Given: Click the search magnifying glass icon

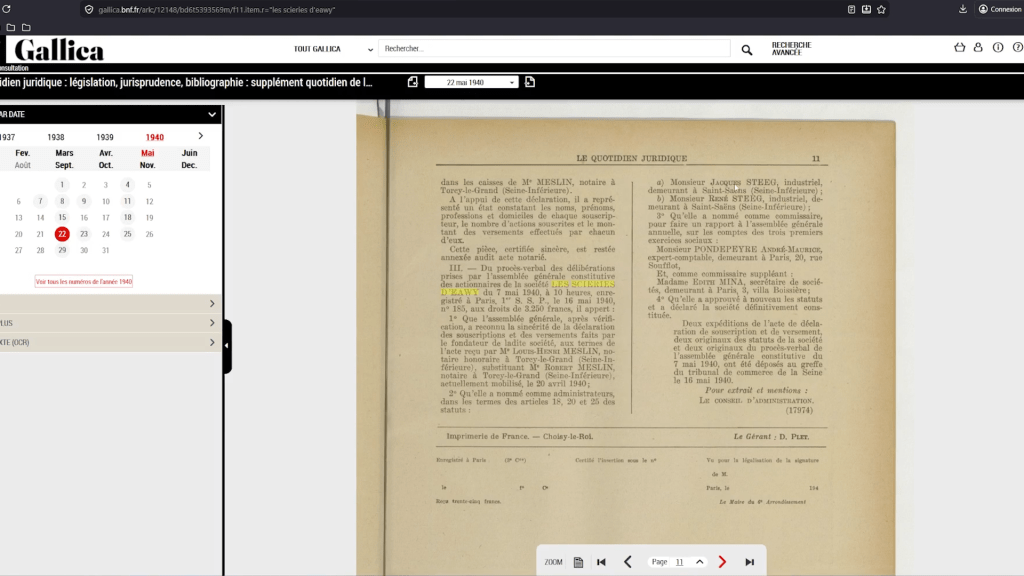Looking at the screenshot, I should (746, 49).
